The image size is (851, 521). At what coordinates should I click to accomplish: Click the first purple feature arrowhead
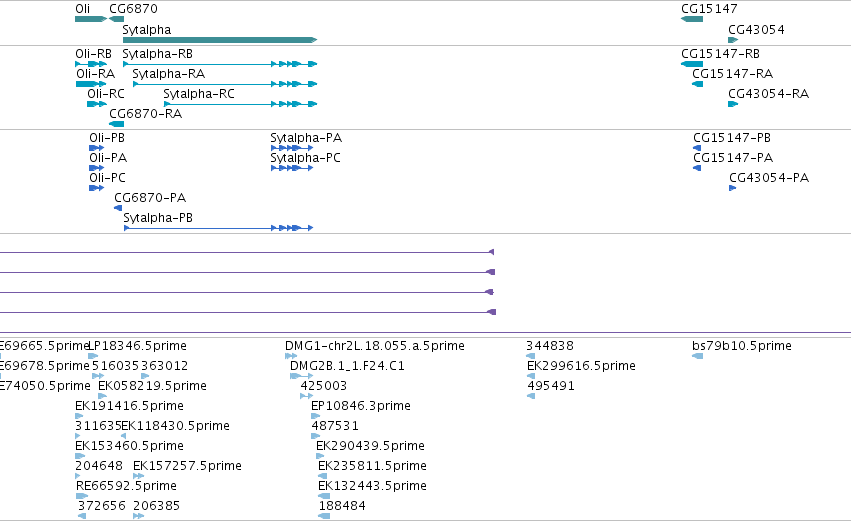[x=492, y=252]
